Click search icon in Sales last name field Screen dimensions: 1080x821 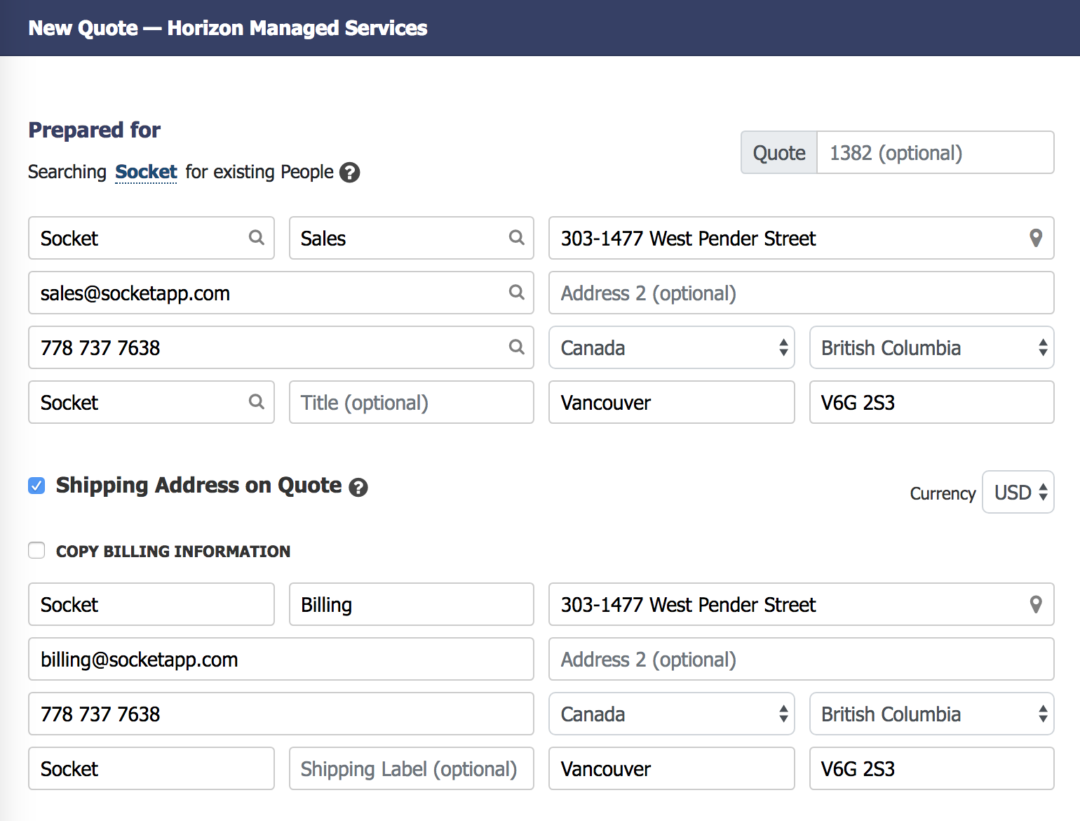coord(517,238)
